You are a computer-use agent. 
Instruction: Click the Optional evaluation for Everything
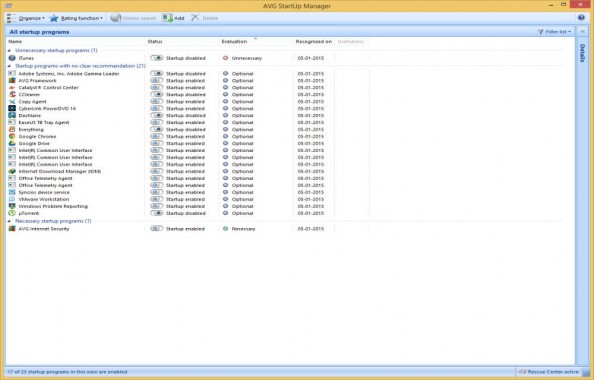[x=242, y=129]
